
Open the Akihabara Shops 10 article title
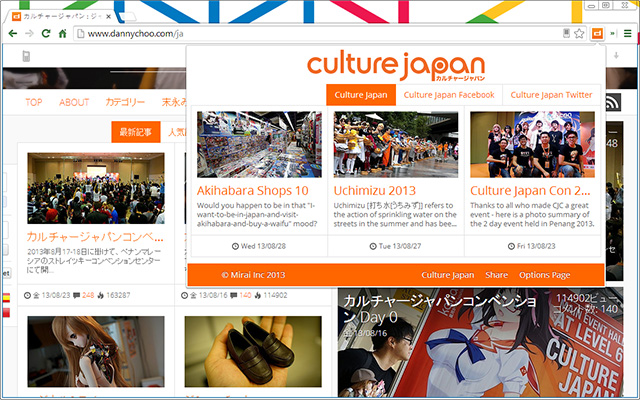tap(253, 191)
